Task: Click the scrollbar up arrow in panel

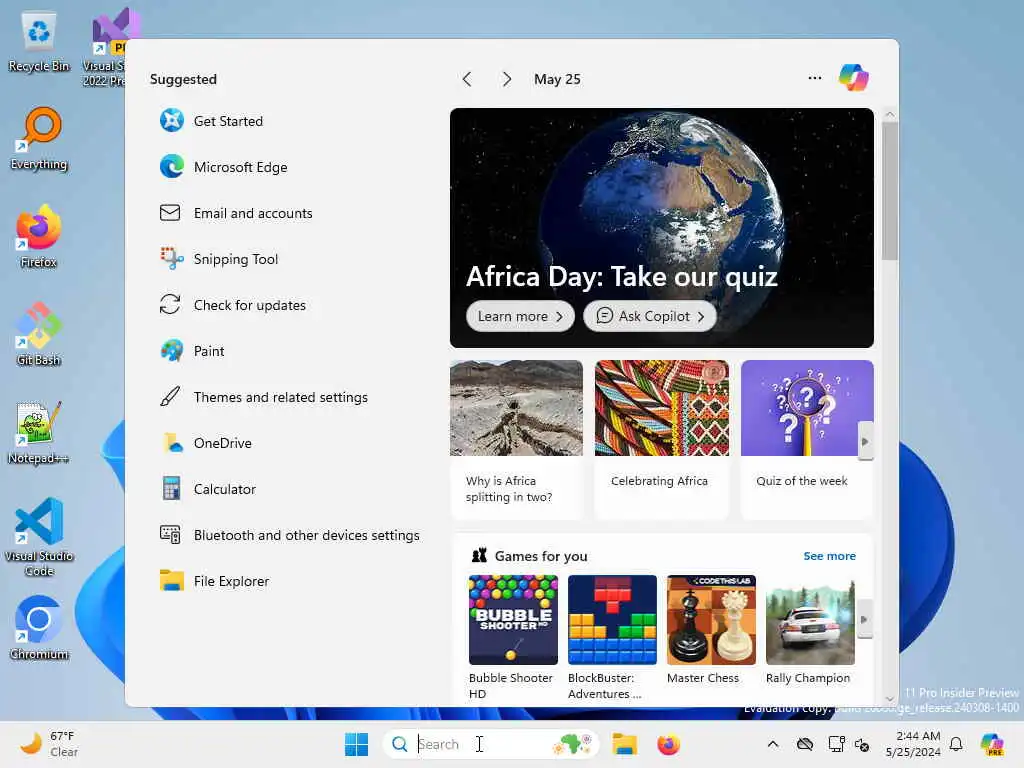Action: tap(889, 114)
